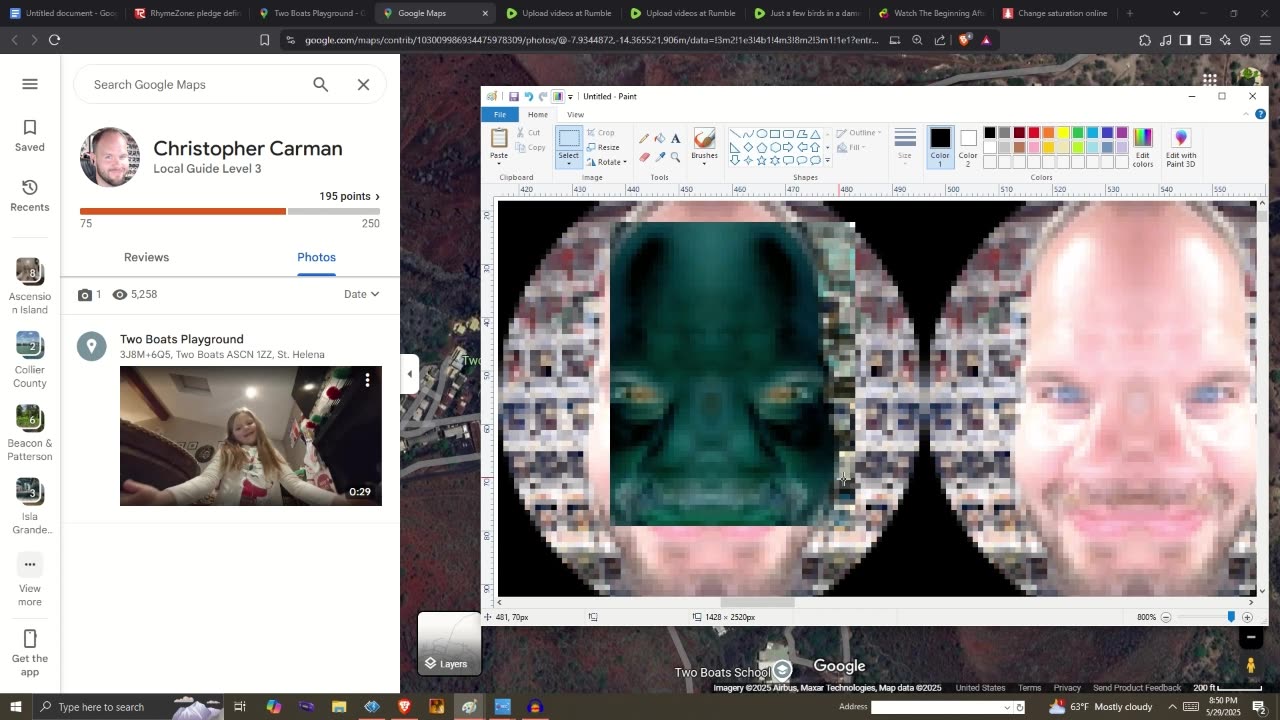
Task: Play the 0:29 video thumbnail
Action: coord(251,436)
